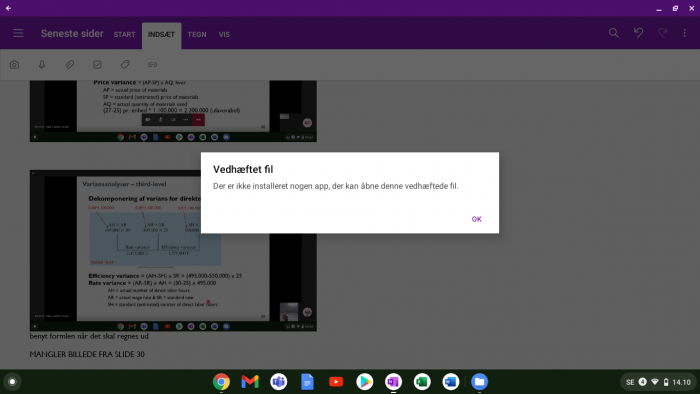Viewport: 700px width, 394px height.
Task: Open Google Play Store from the shelf
Action: [x=365, y=382]
